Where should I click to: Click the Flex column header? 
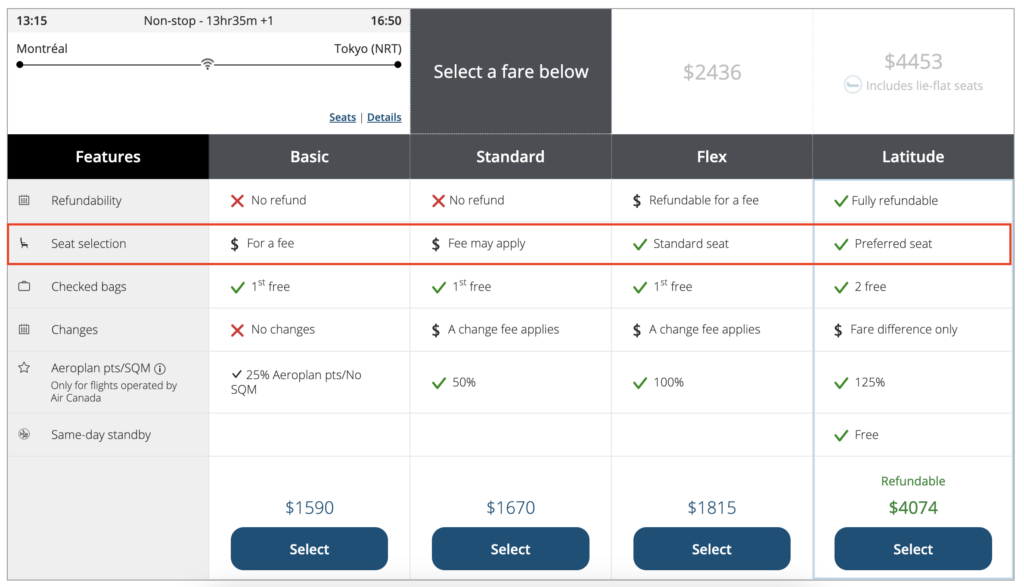(x=711, y=157)
